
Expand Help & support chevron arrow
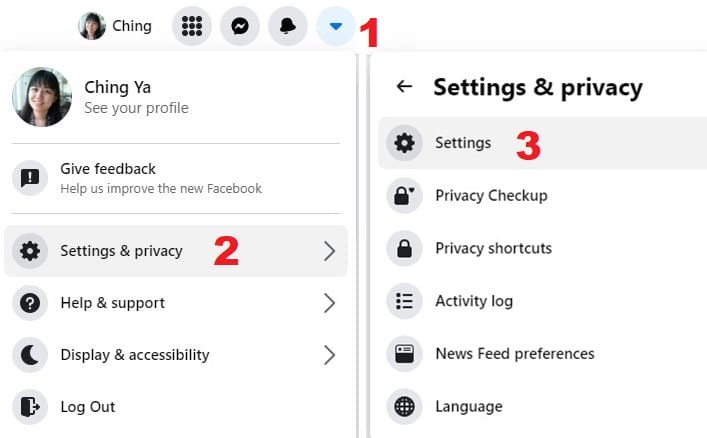point(330,303)
